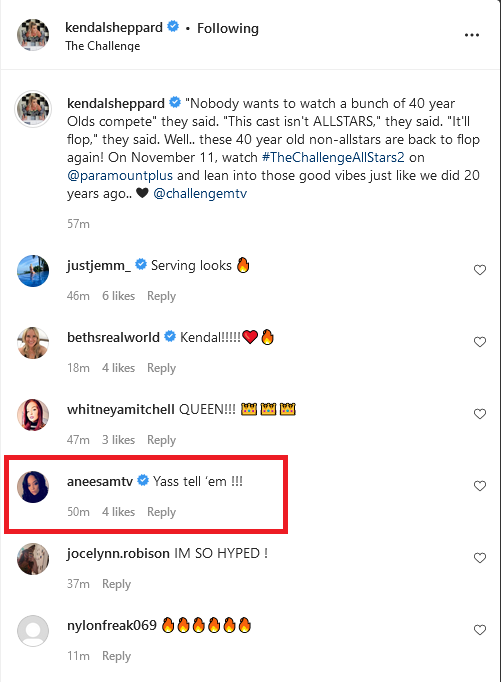Image resolution: width=501 pixels, height=682 pixels.
Task: Tap the heart beside nylonfreak069's comment
Action: point(480,630)
